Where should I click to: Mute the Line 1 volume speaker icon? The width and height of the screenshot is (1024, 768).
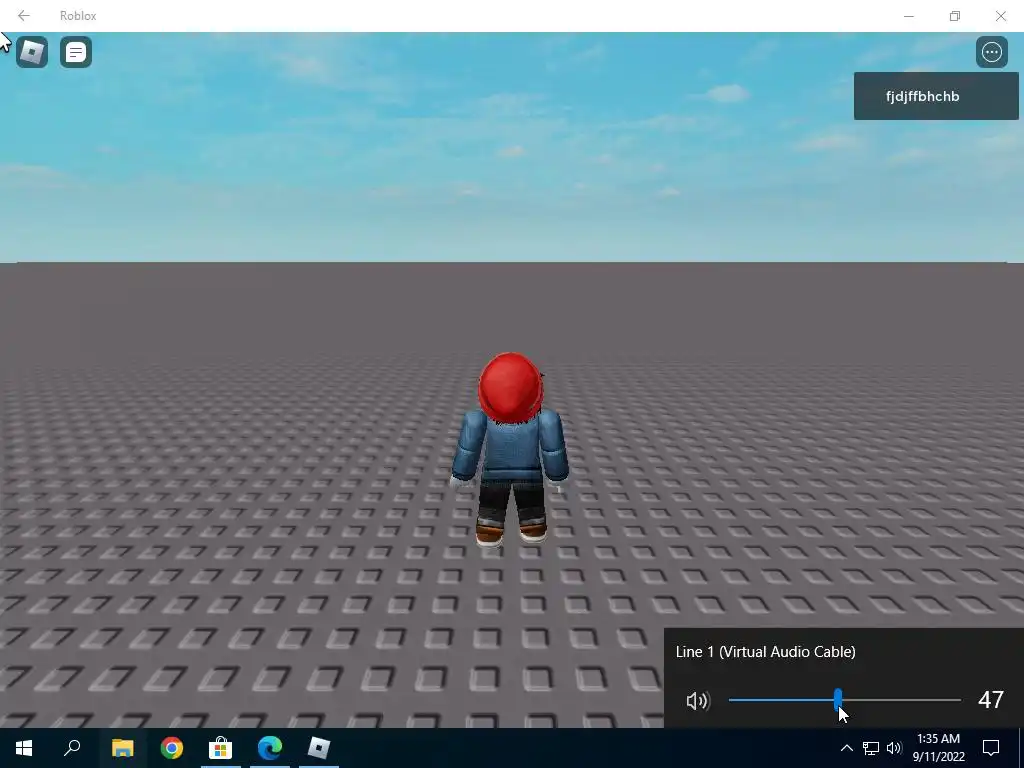tap(697, 701)
